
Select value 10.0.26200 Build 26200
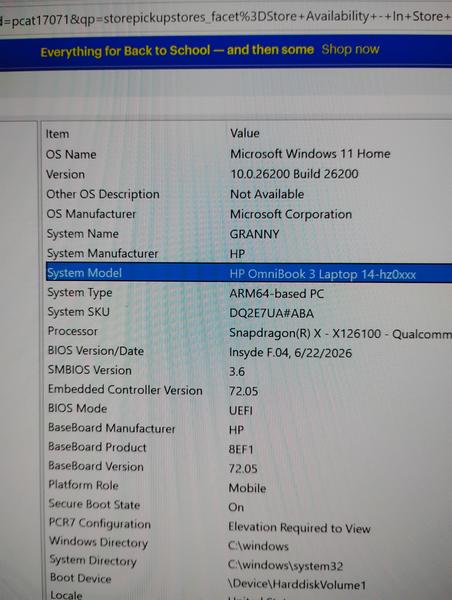click(294, 174)
